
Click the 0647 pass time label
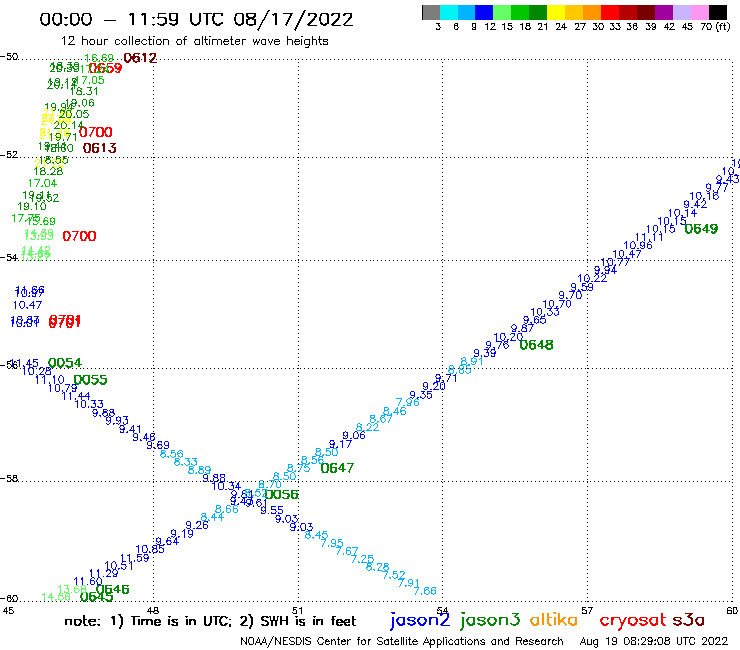[x=337, y=468]
